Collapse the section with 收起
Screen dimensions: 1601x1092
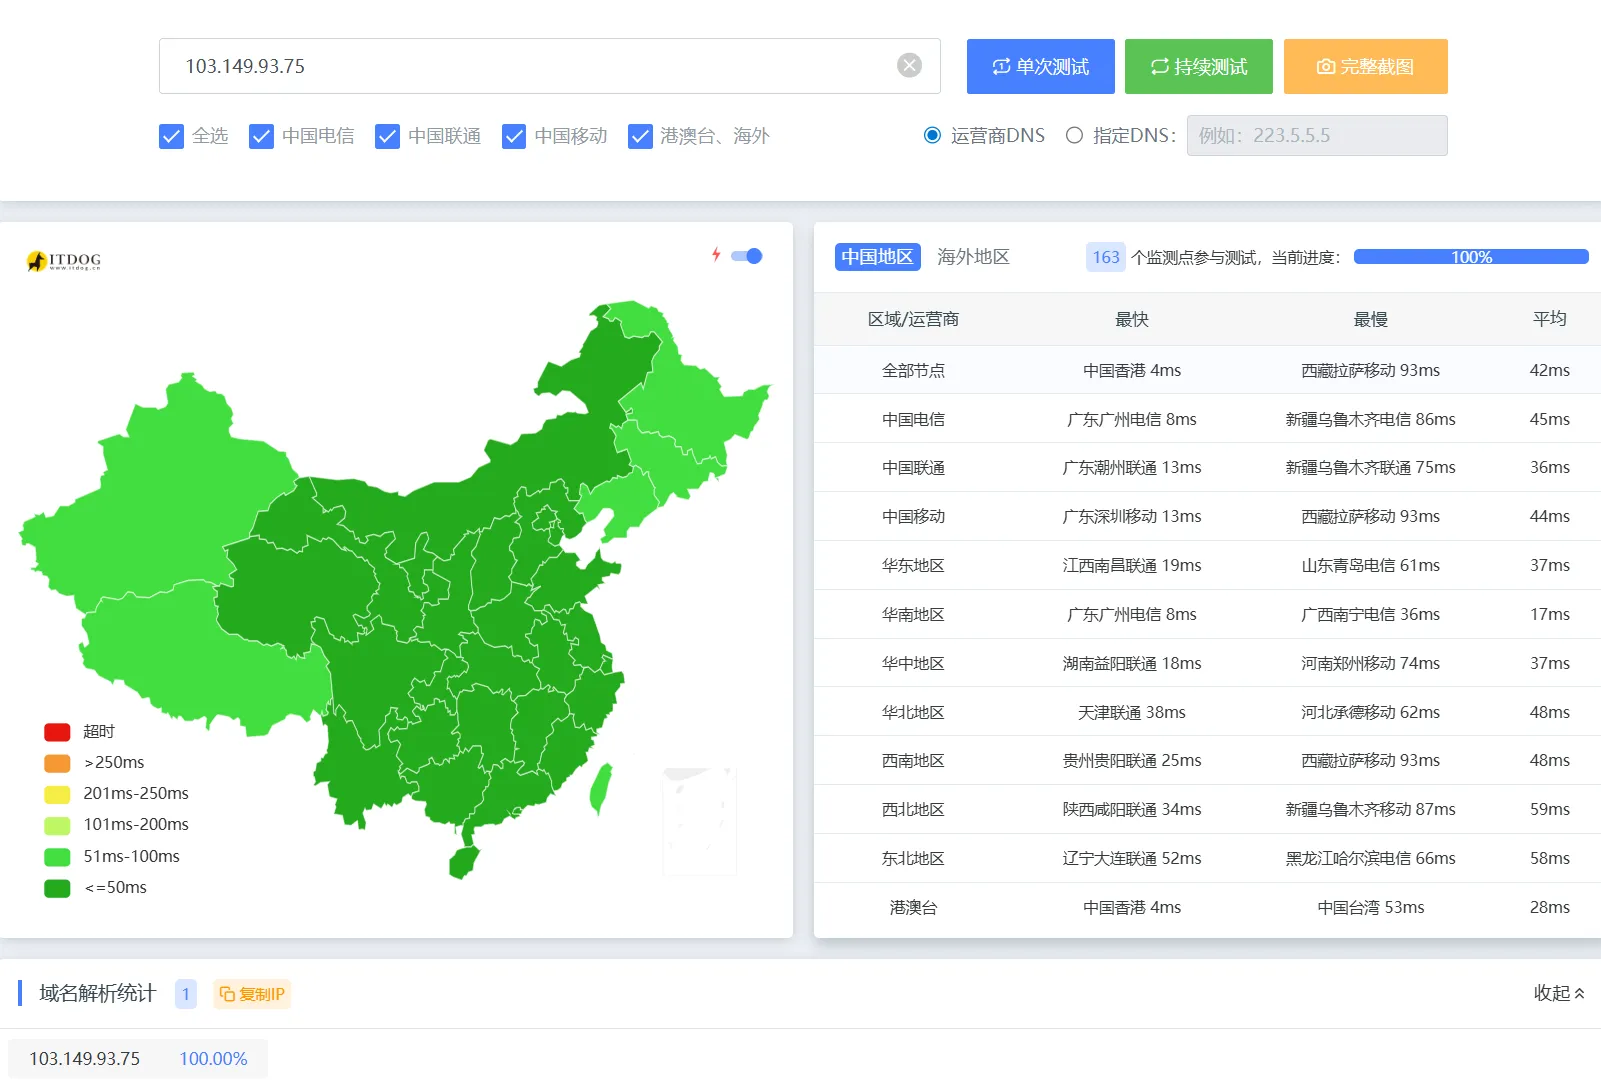[x=1558, y=993]
